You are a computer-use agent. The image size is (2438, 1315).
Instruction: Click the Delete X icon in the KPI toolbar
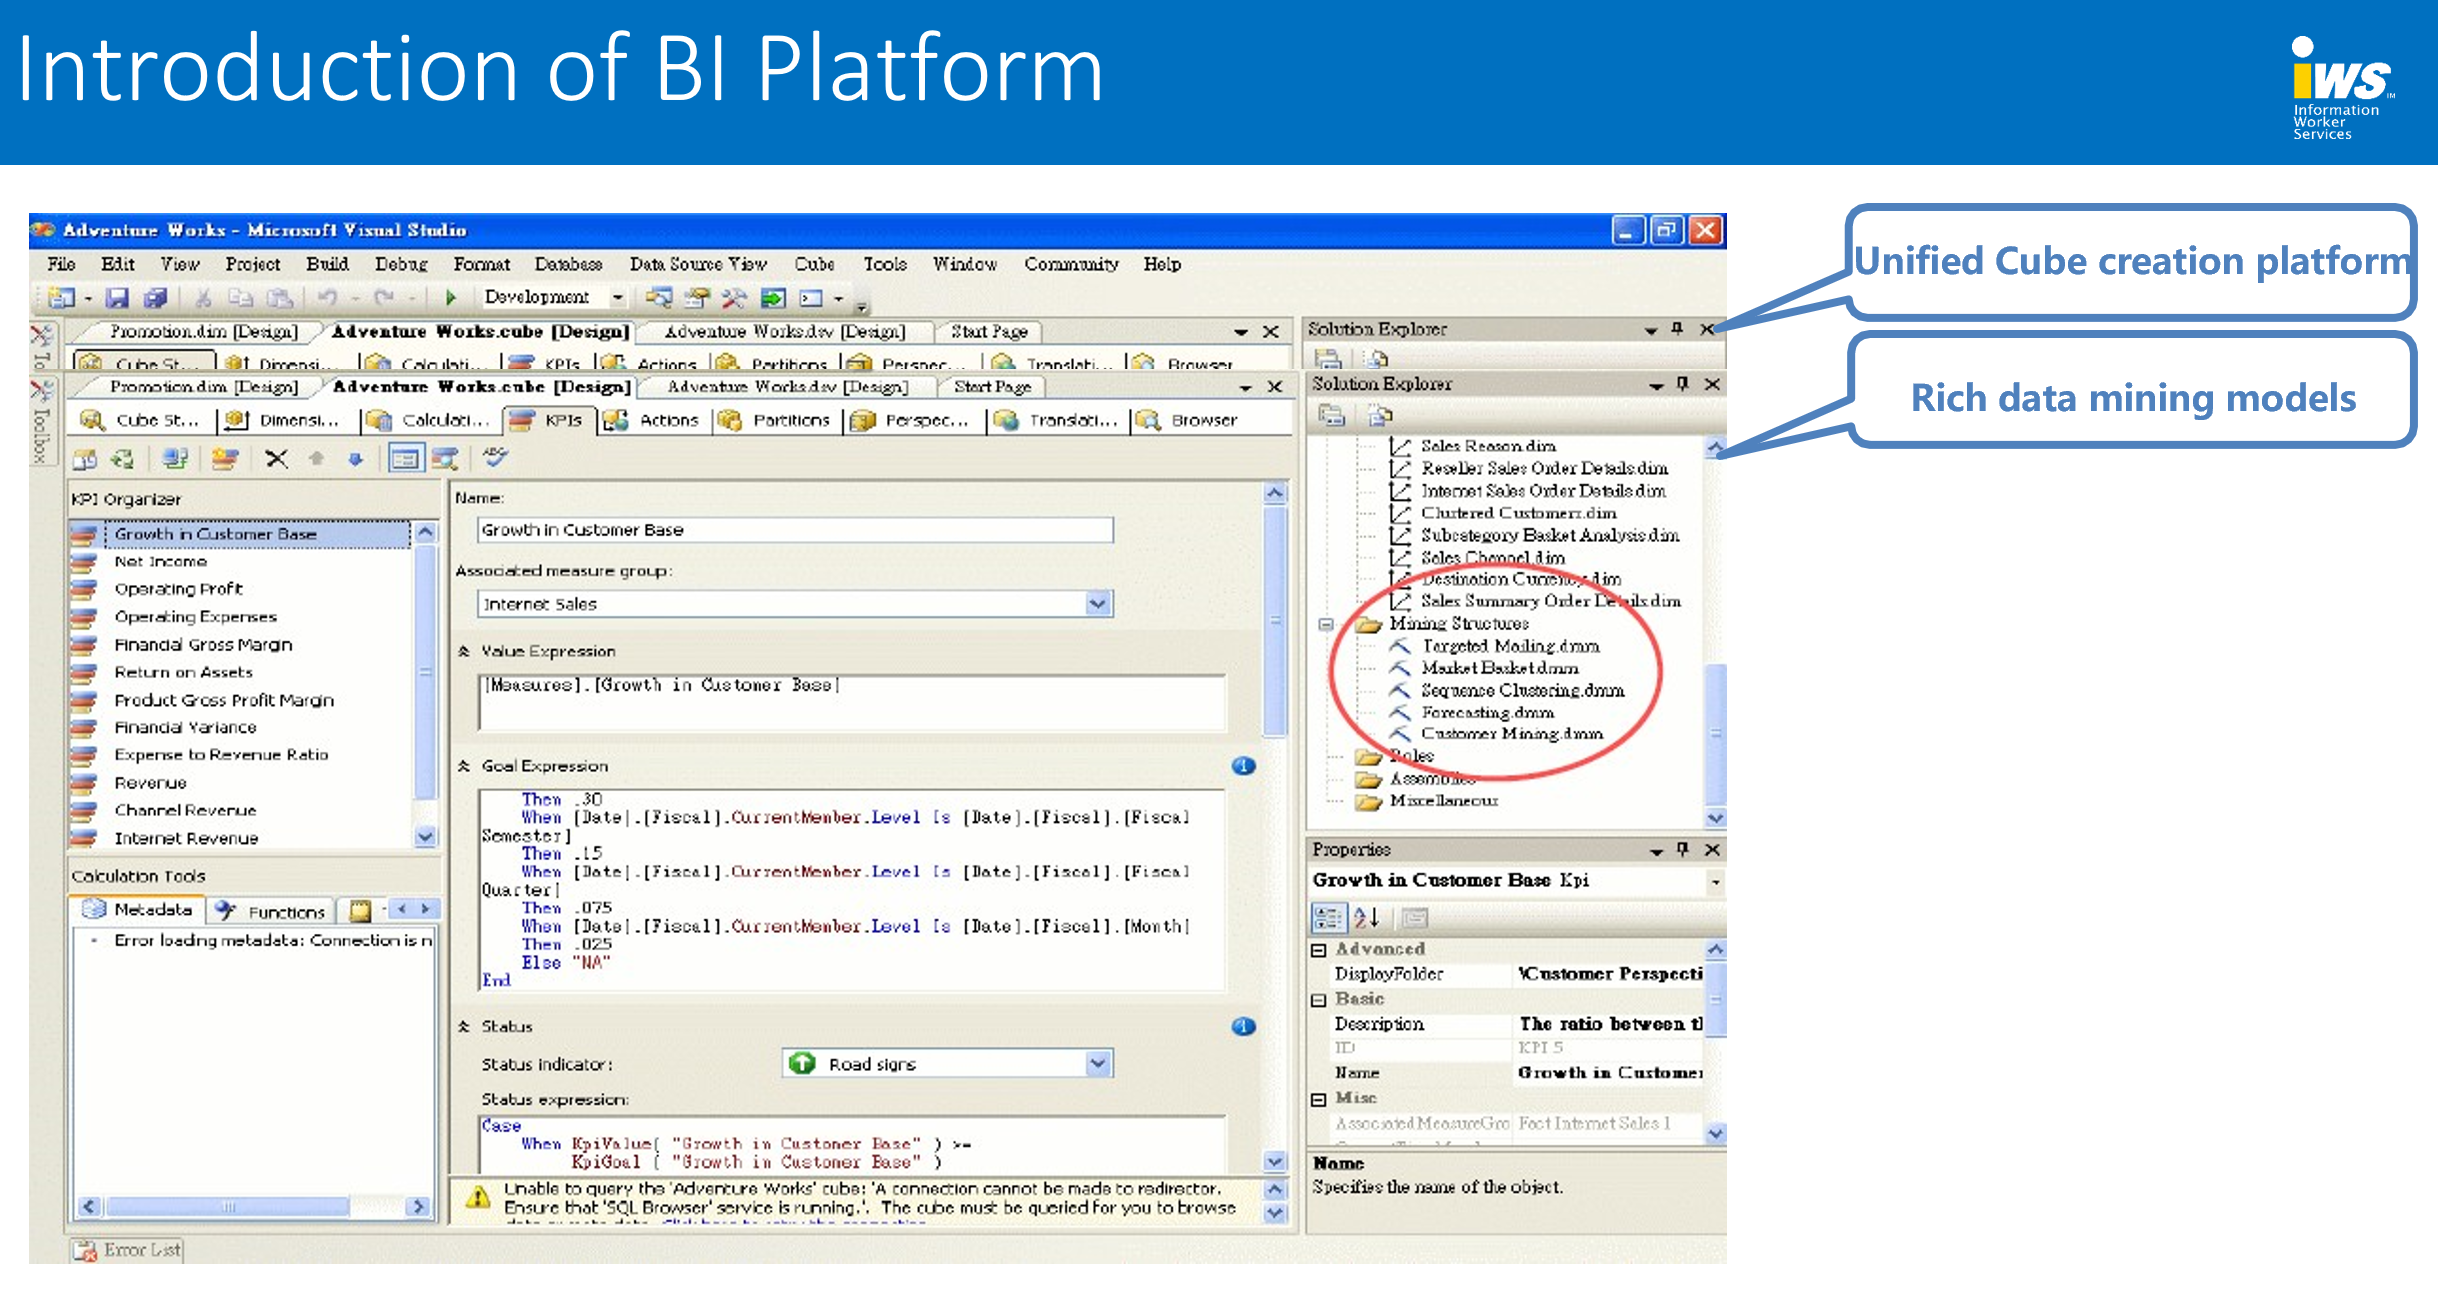276,459
